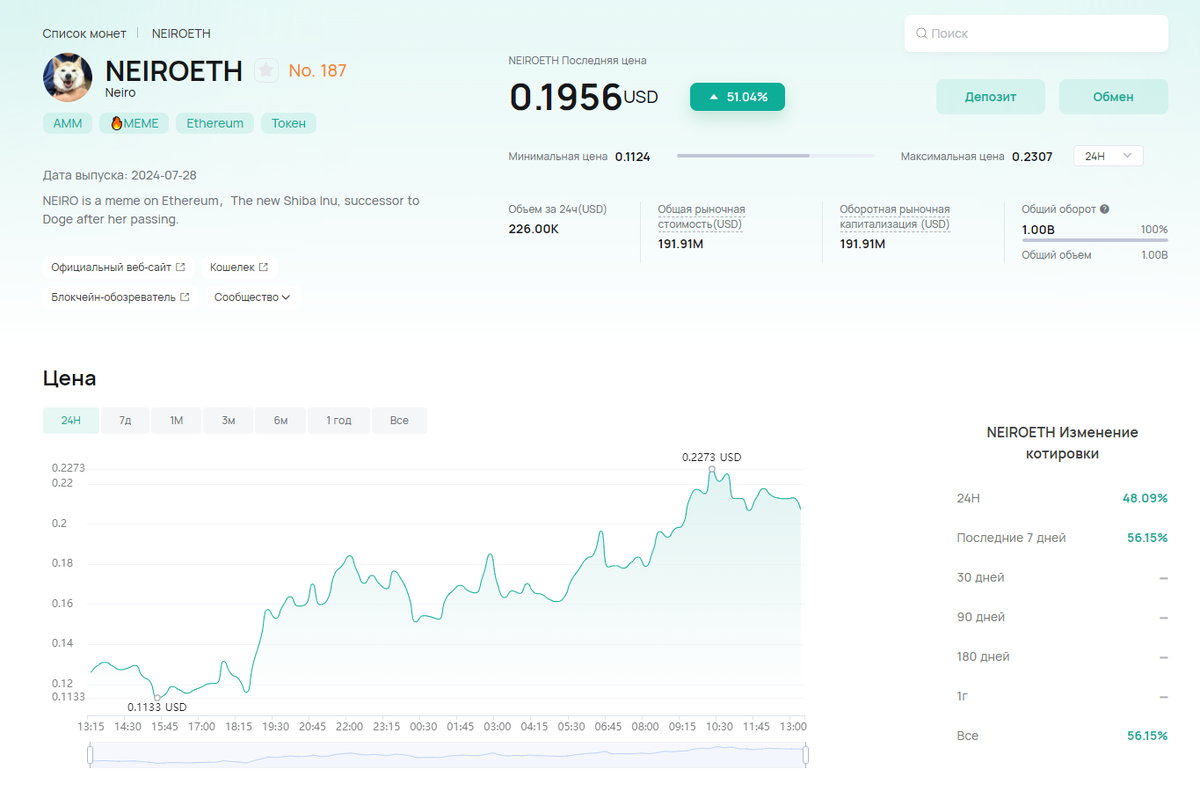Click the Депозит button
This screenshot has width=1200, height=799.
pos(990,97)
